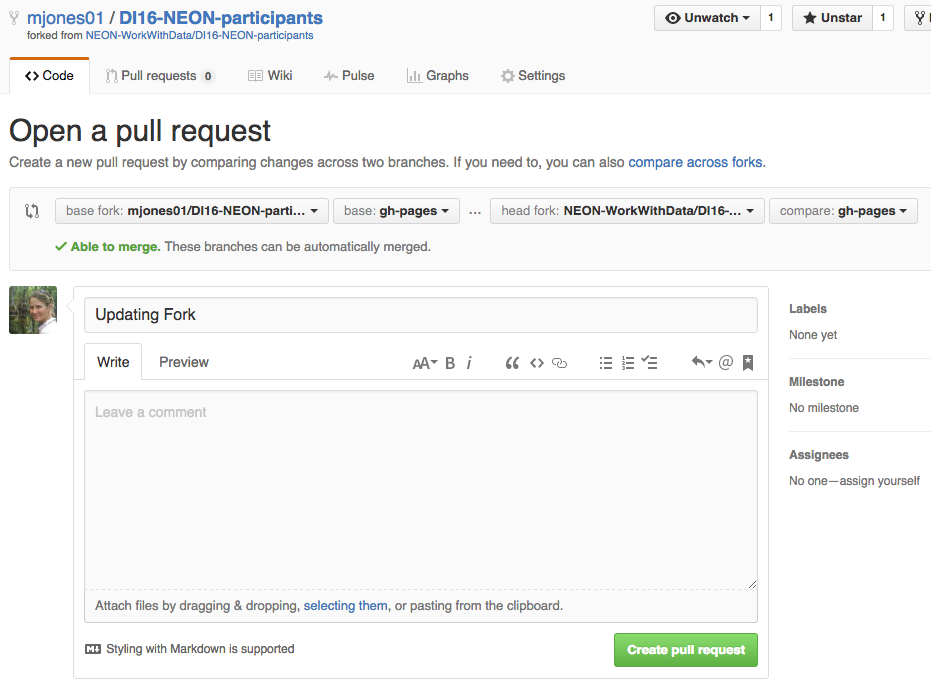The width and height of the screenshot is (931, 689).
Task: Click the Markdown logo icon
Action: pos(93,649)
